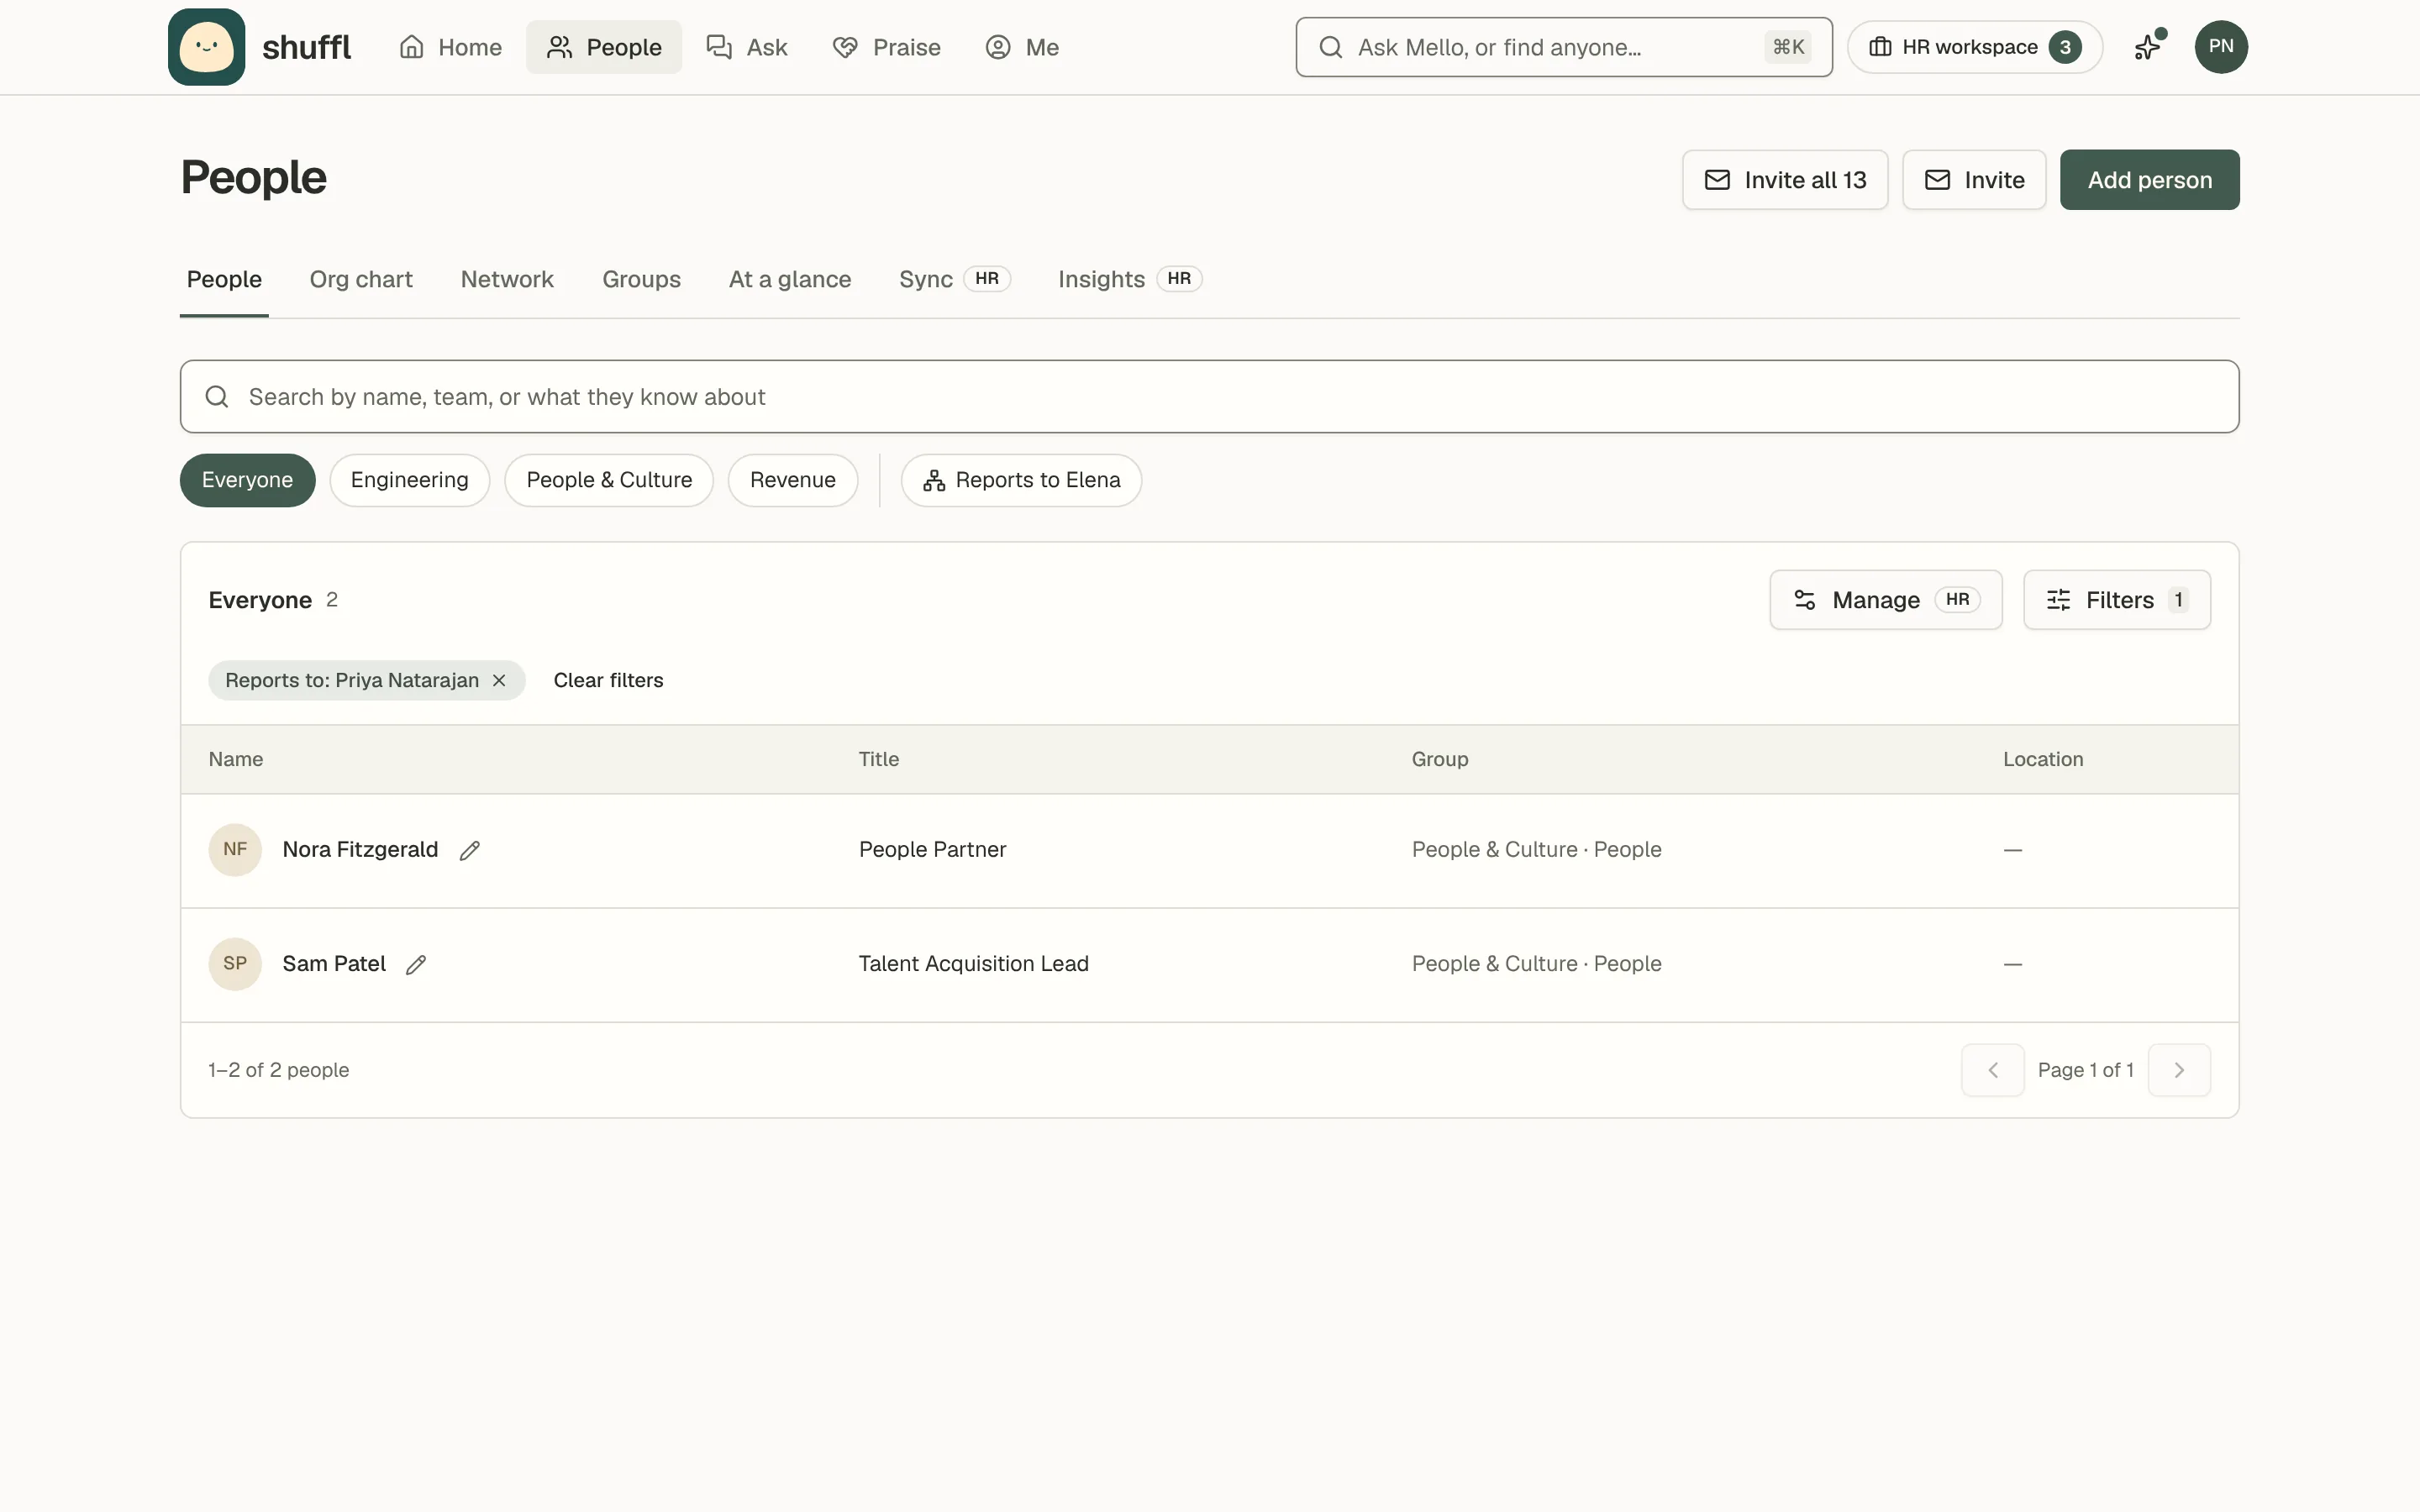Screen dimensions: 2420x1512
Task: Remove Reports to Priya Natarajan filter
Action: (x=499, y=680)
